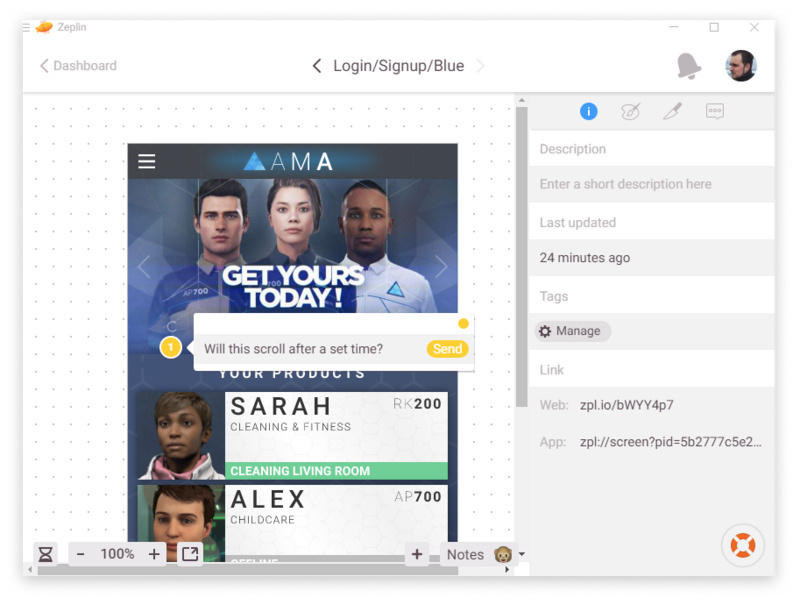The height and width of the screenshot is (605, 800).
Task: Click the monkey emoji icon
Action: click(x=503, y=554)
